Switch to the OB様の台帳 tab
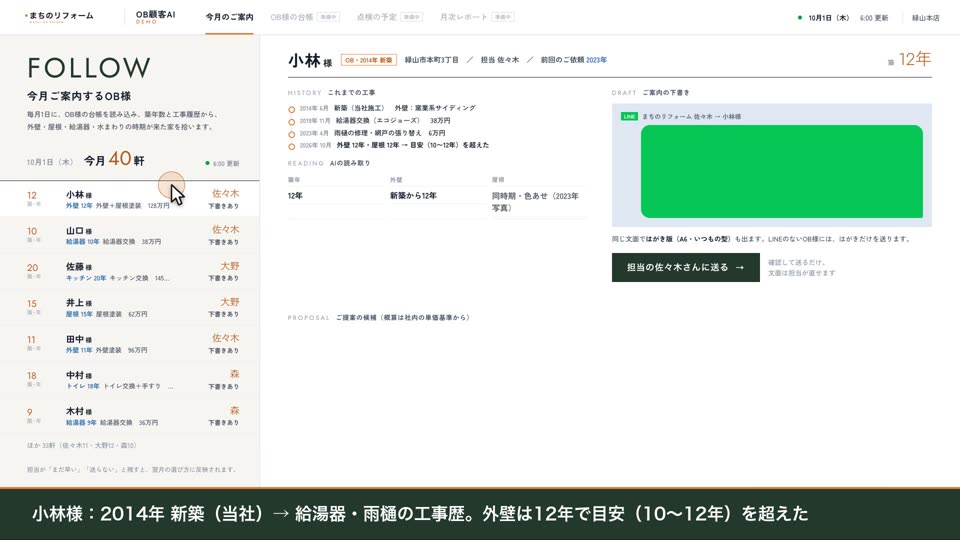 (304, 17)
